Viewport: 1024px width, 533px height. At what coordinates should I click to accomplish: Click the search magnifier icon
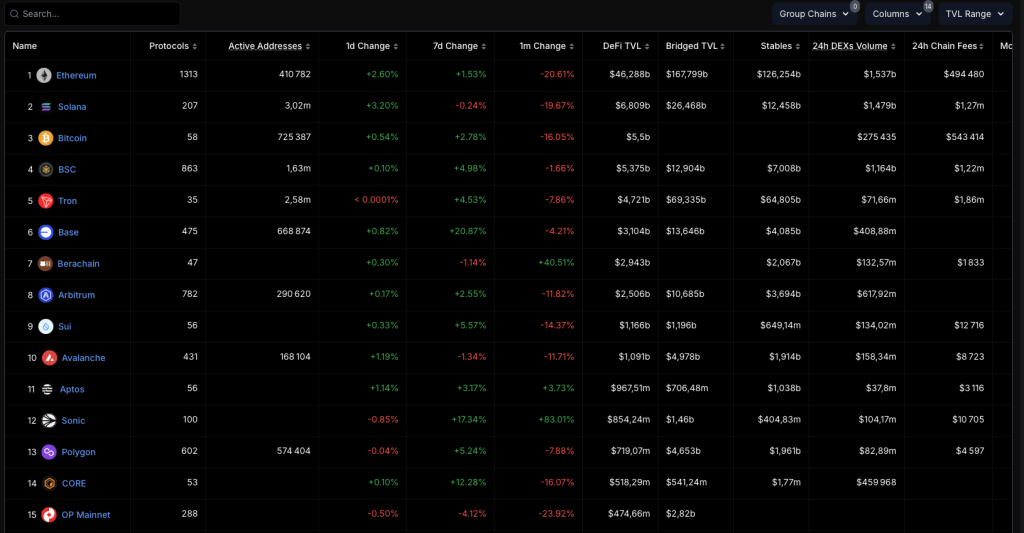pyautogui.click(x=14, y=14)
